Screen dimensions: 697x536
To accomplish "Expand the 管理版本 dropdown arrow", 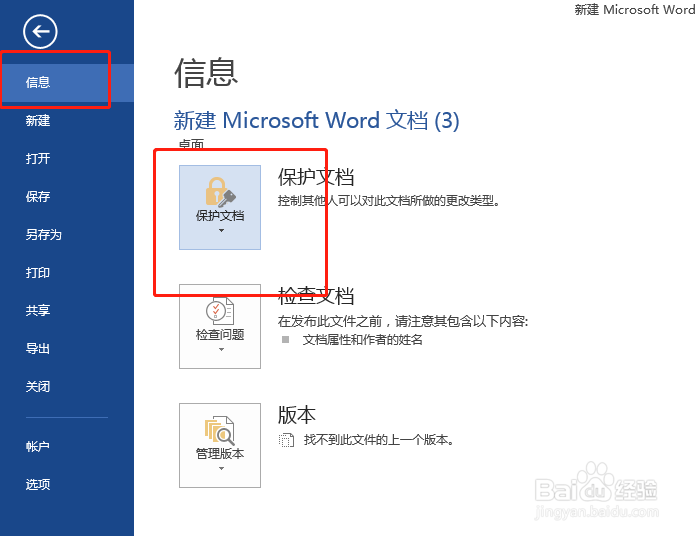I will pyautogui.click(x=221, y=468).
